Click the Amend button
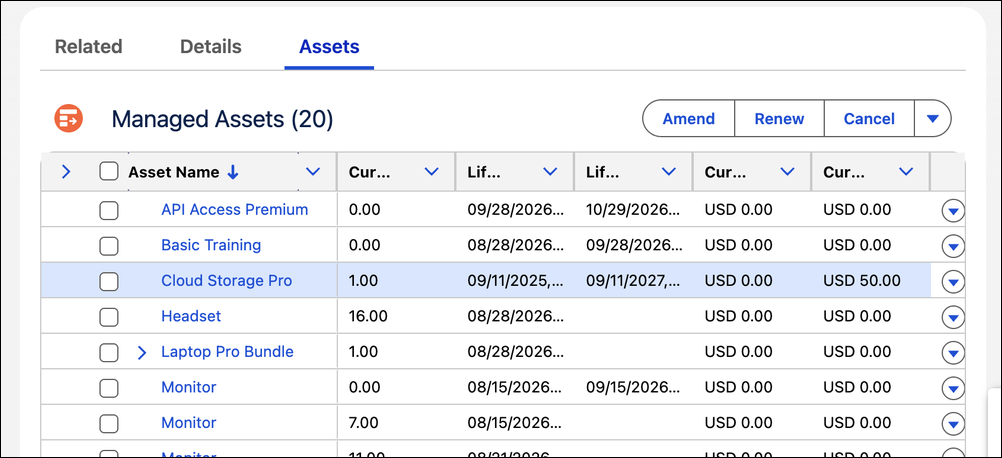This screenshot has width=1002, height=458. [x=688, y=119]
